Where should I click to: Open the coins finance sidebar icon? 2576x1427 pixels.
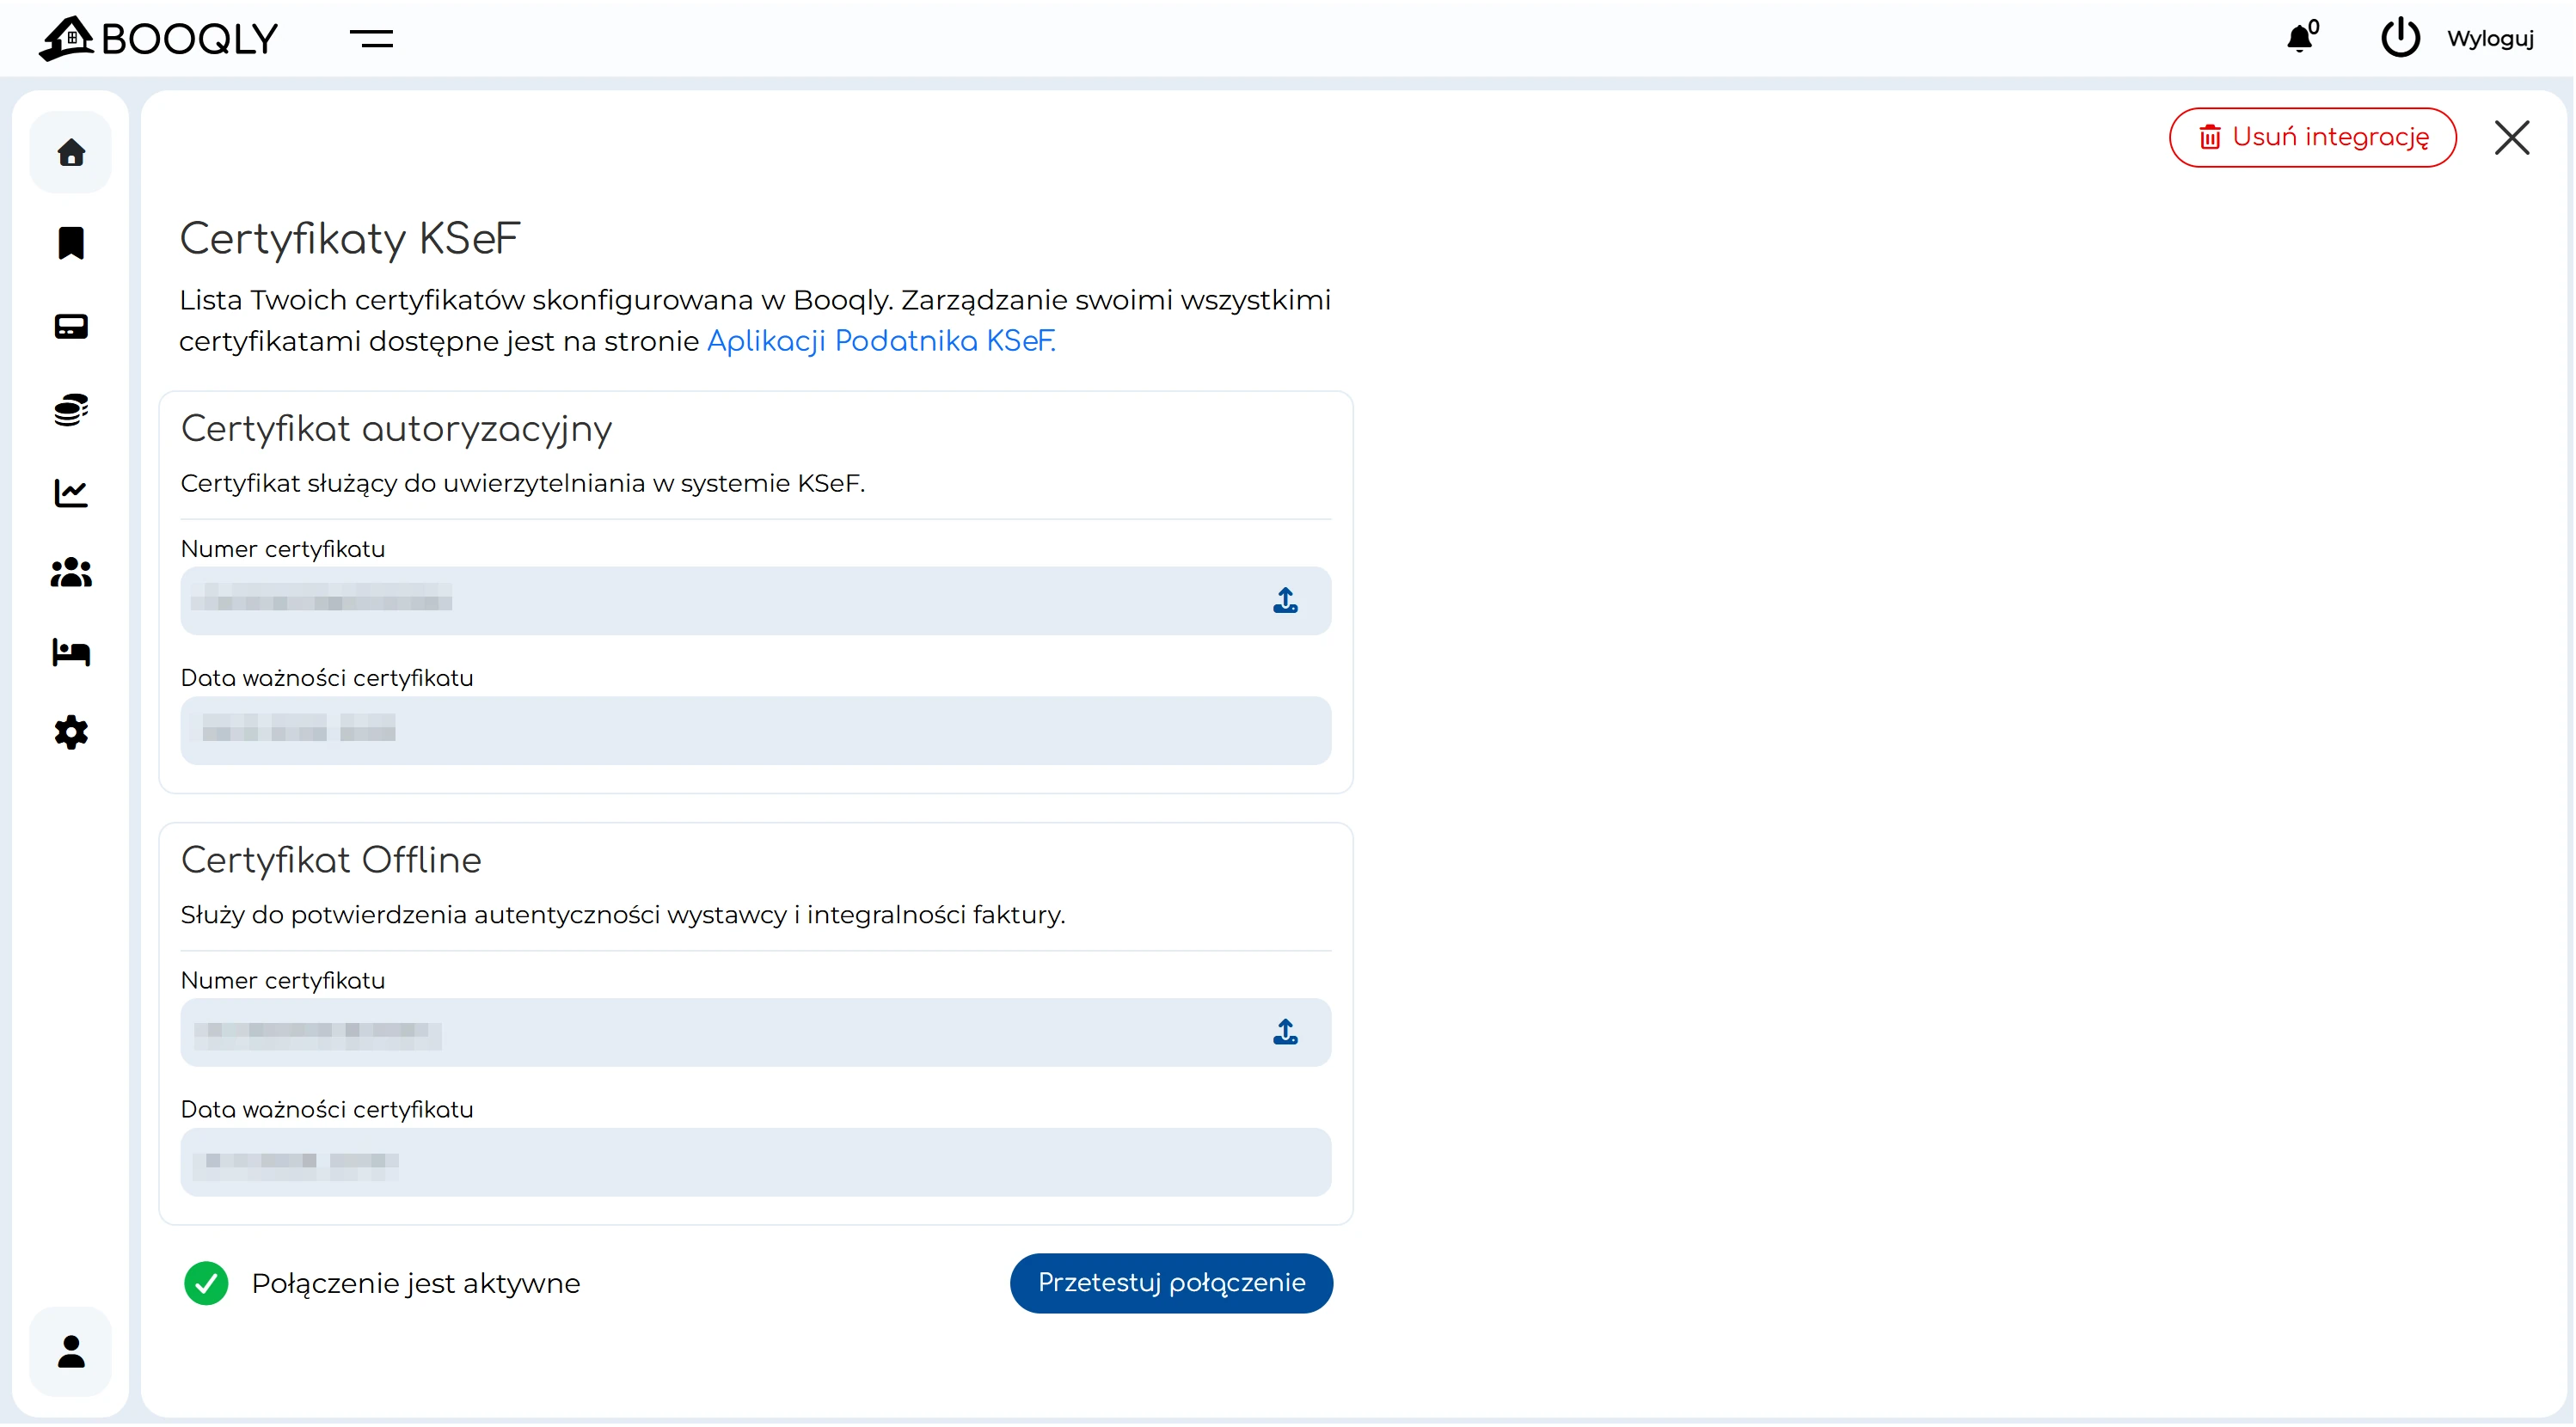pyautogui.click(x=71, y=409)
